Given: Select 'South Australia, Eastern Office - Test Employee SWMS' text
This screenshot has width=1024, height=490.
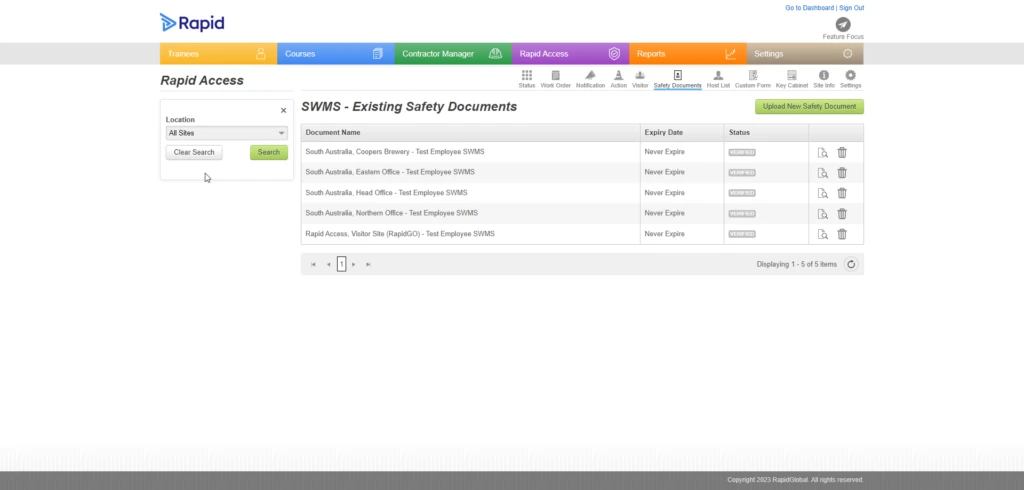Looking at the screenshot, I should pos(390,172).
